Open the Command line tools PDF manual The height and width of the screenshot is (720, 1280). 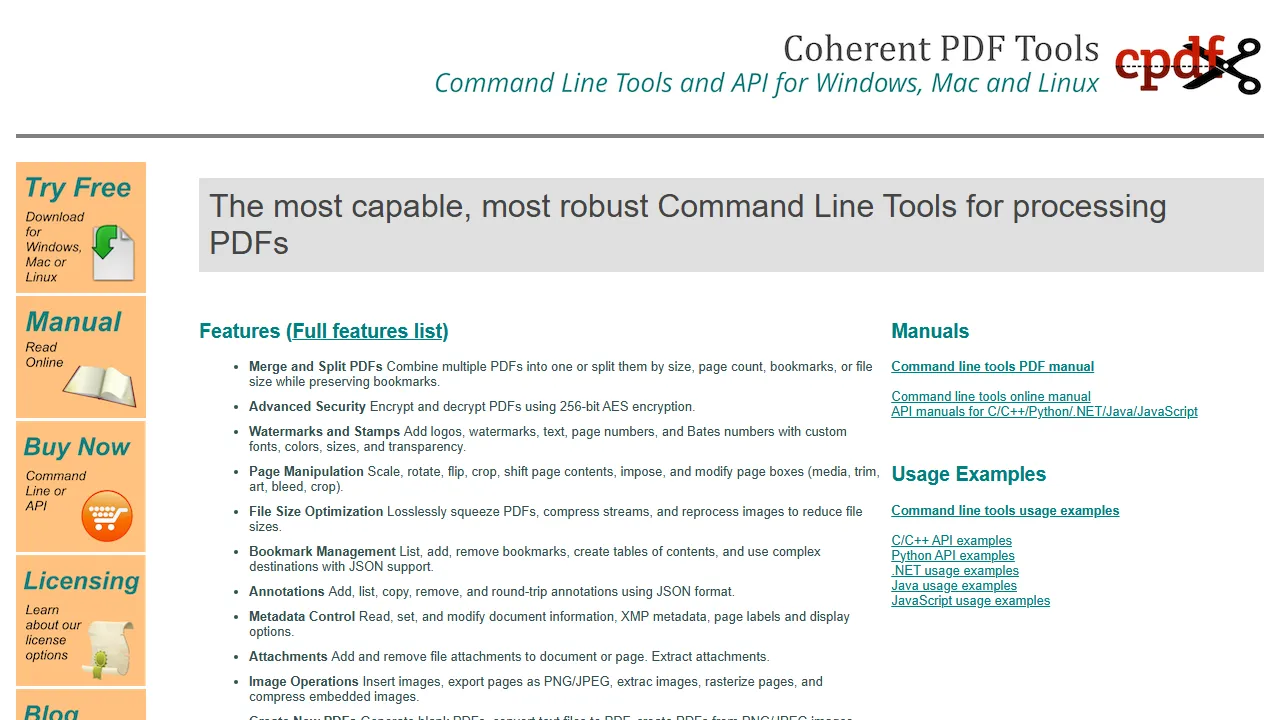[992, 366]
